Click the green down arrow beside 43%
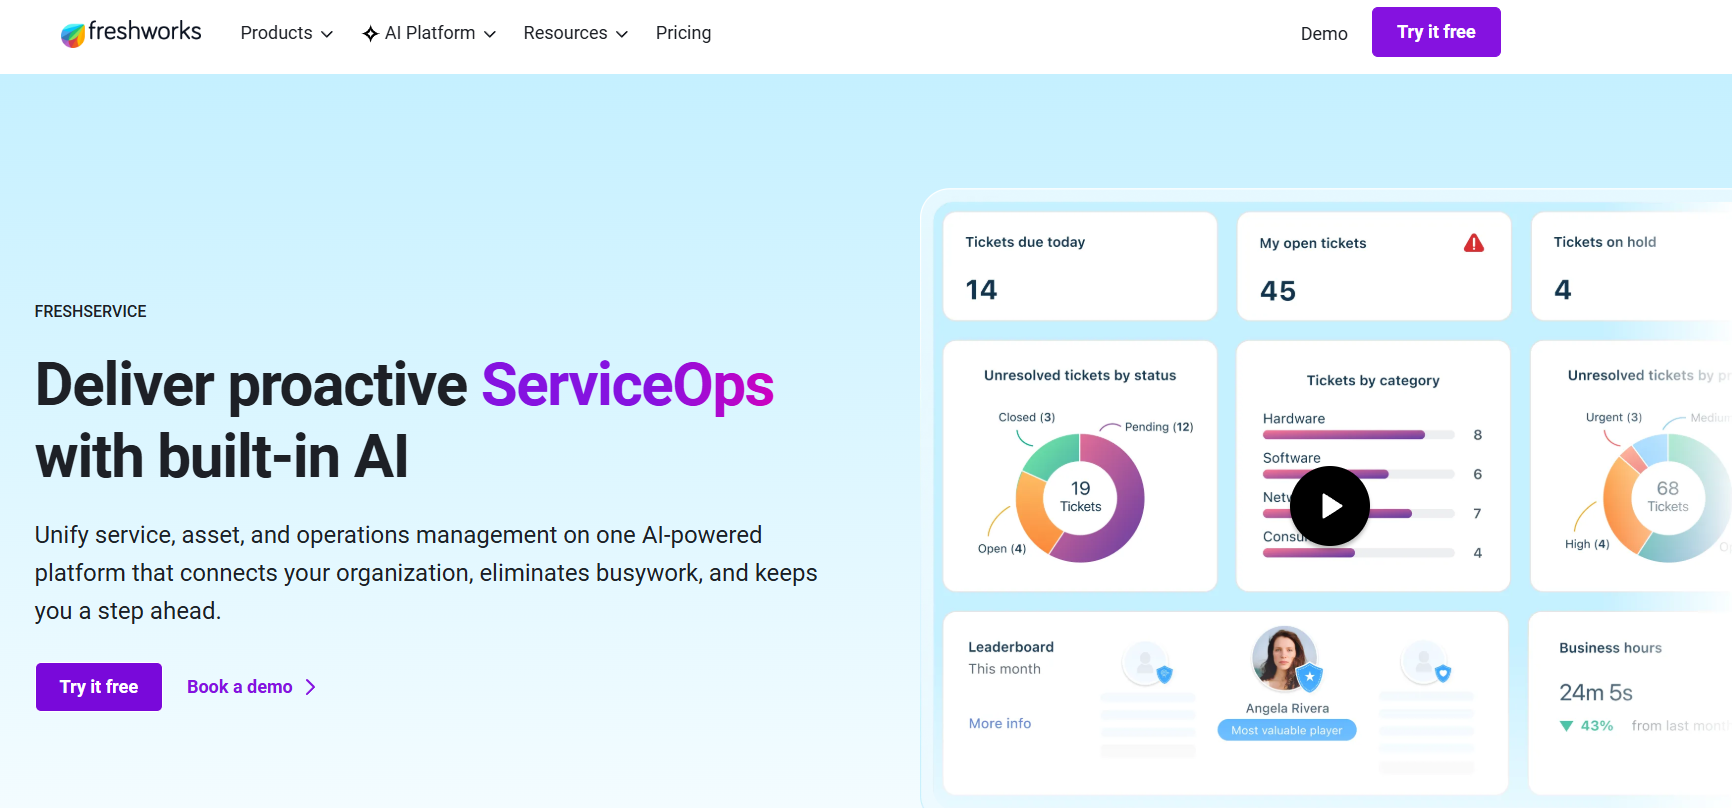 [x=1567, y=726]
